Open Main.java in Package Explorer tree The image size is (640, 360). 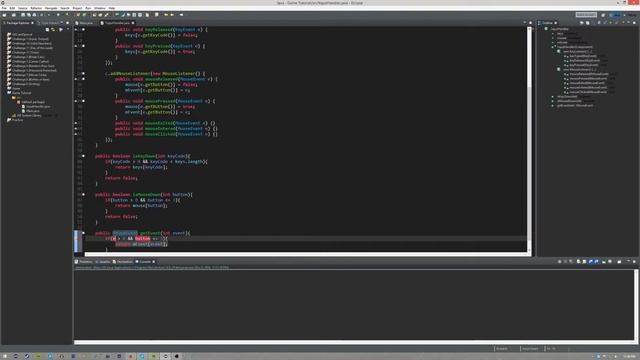click(x=31, y=111)
